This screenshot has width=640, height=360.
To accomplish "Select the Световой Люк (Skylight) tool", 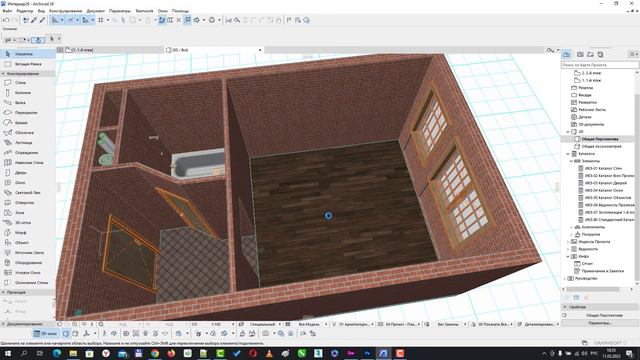I will [28, 192].
